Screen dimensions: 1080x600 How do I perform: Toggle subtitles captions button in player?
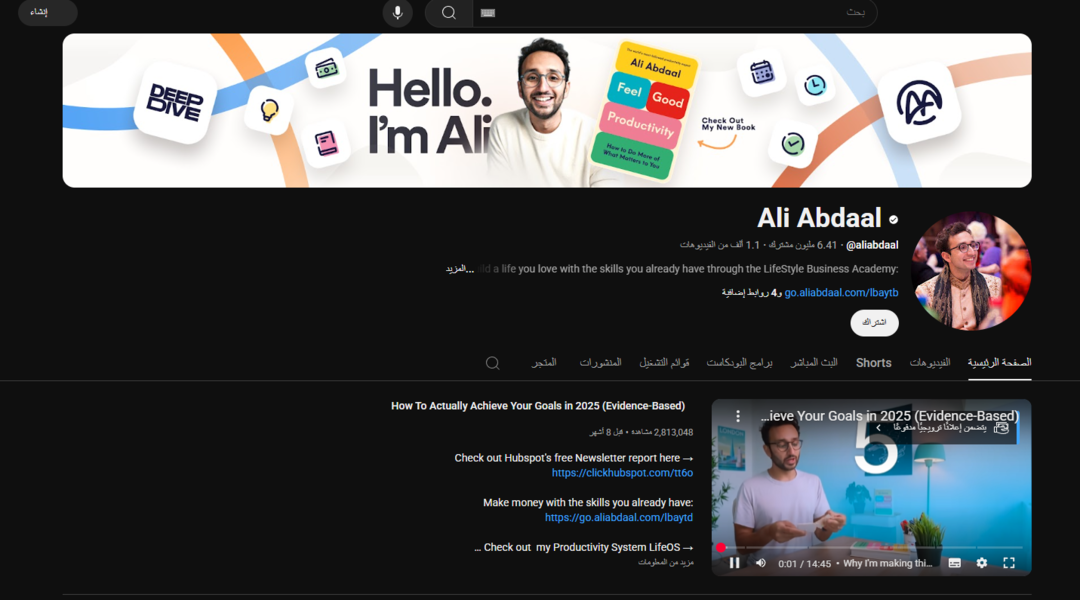pos(955,563)
